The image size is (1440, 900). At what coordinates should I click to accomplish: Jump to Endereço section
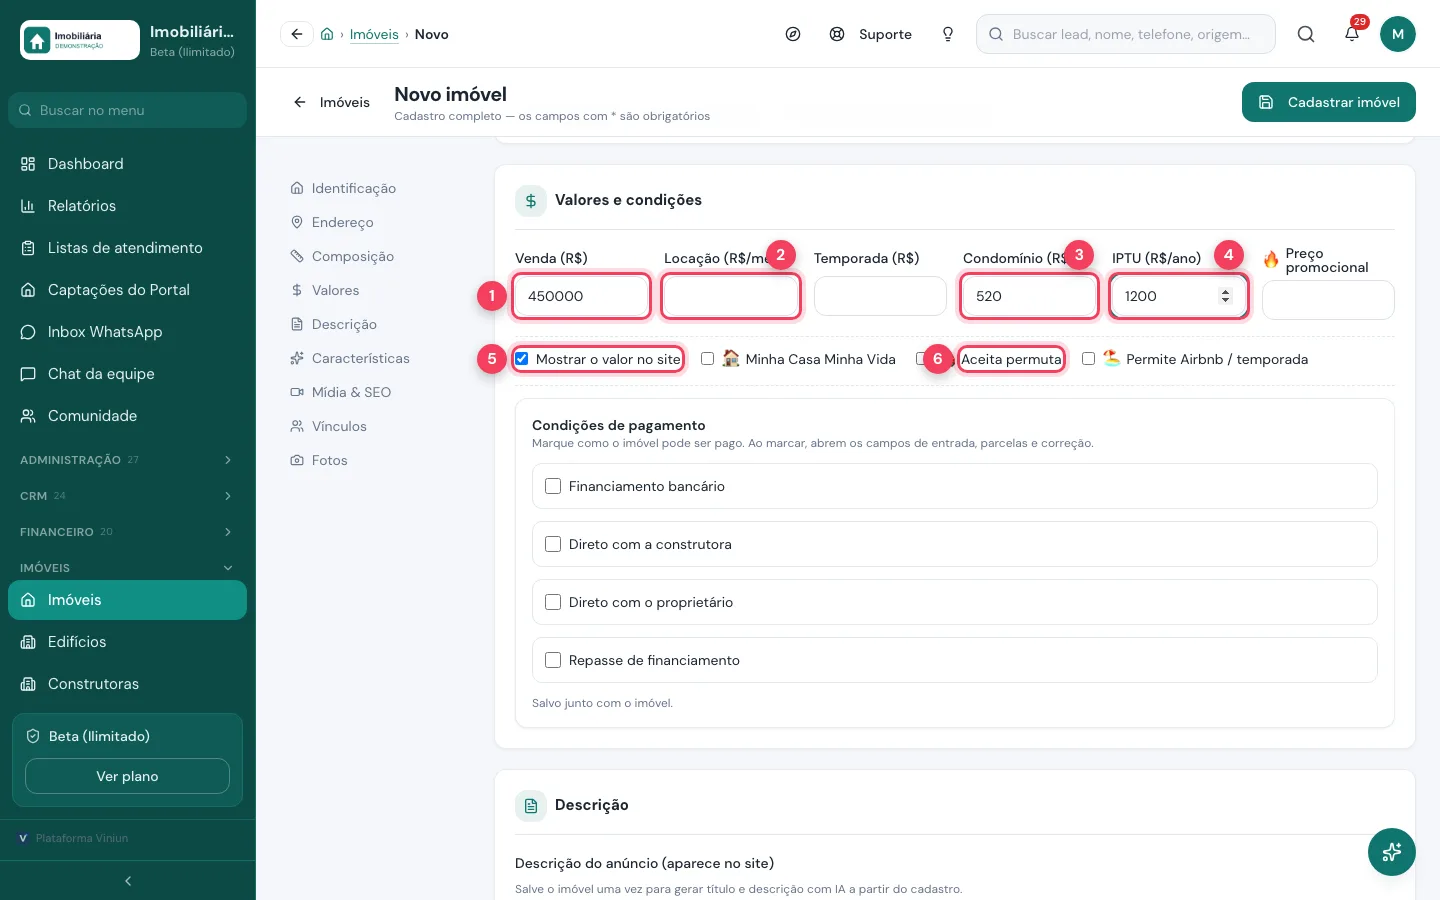342,222
